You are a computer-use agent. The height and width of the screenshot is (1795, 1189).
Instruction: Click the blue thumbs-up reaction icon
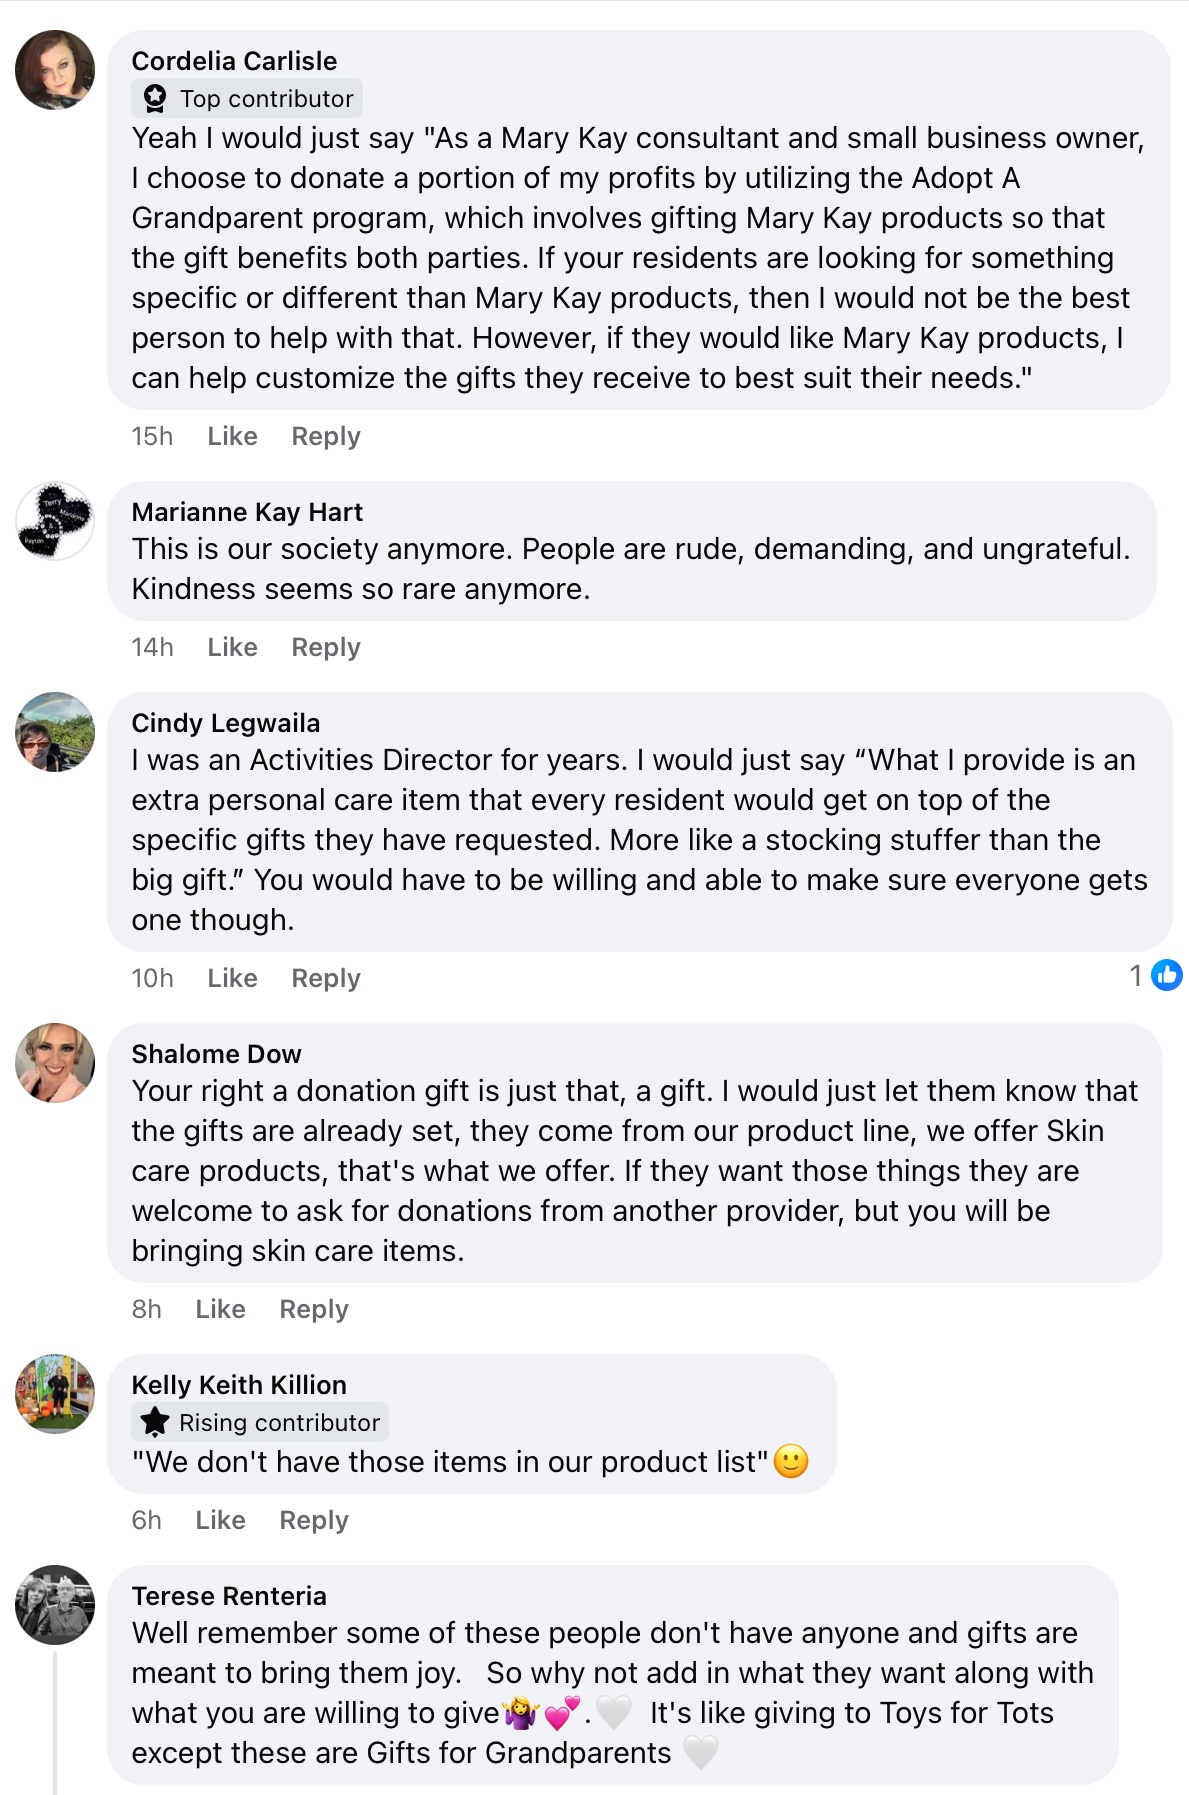click(1166, 975)
